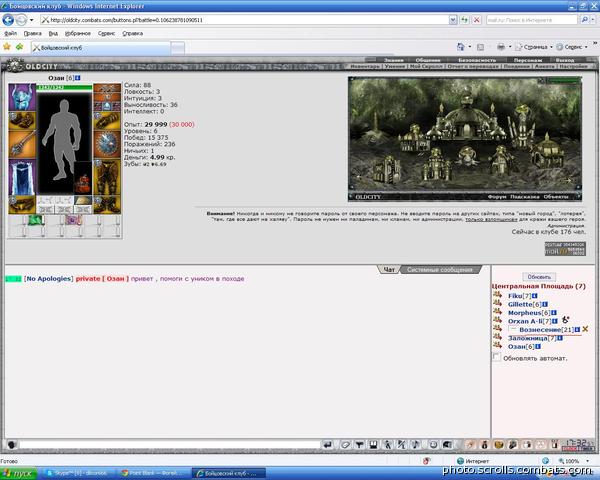600x480 pixels.
Task: Open the 100% zoom level dropdown
Action: click(587, 461)
